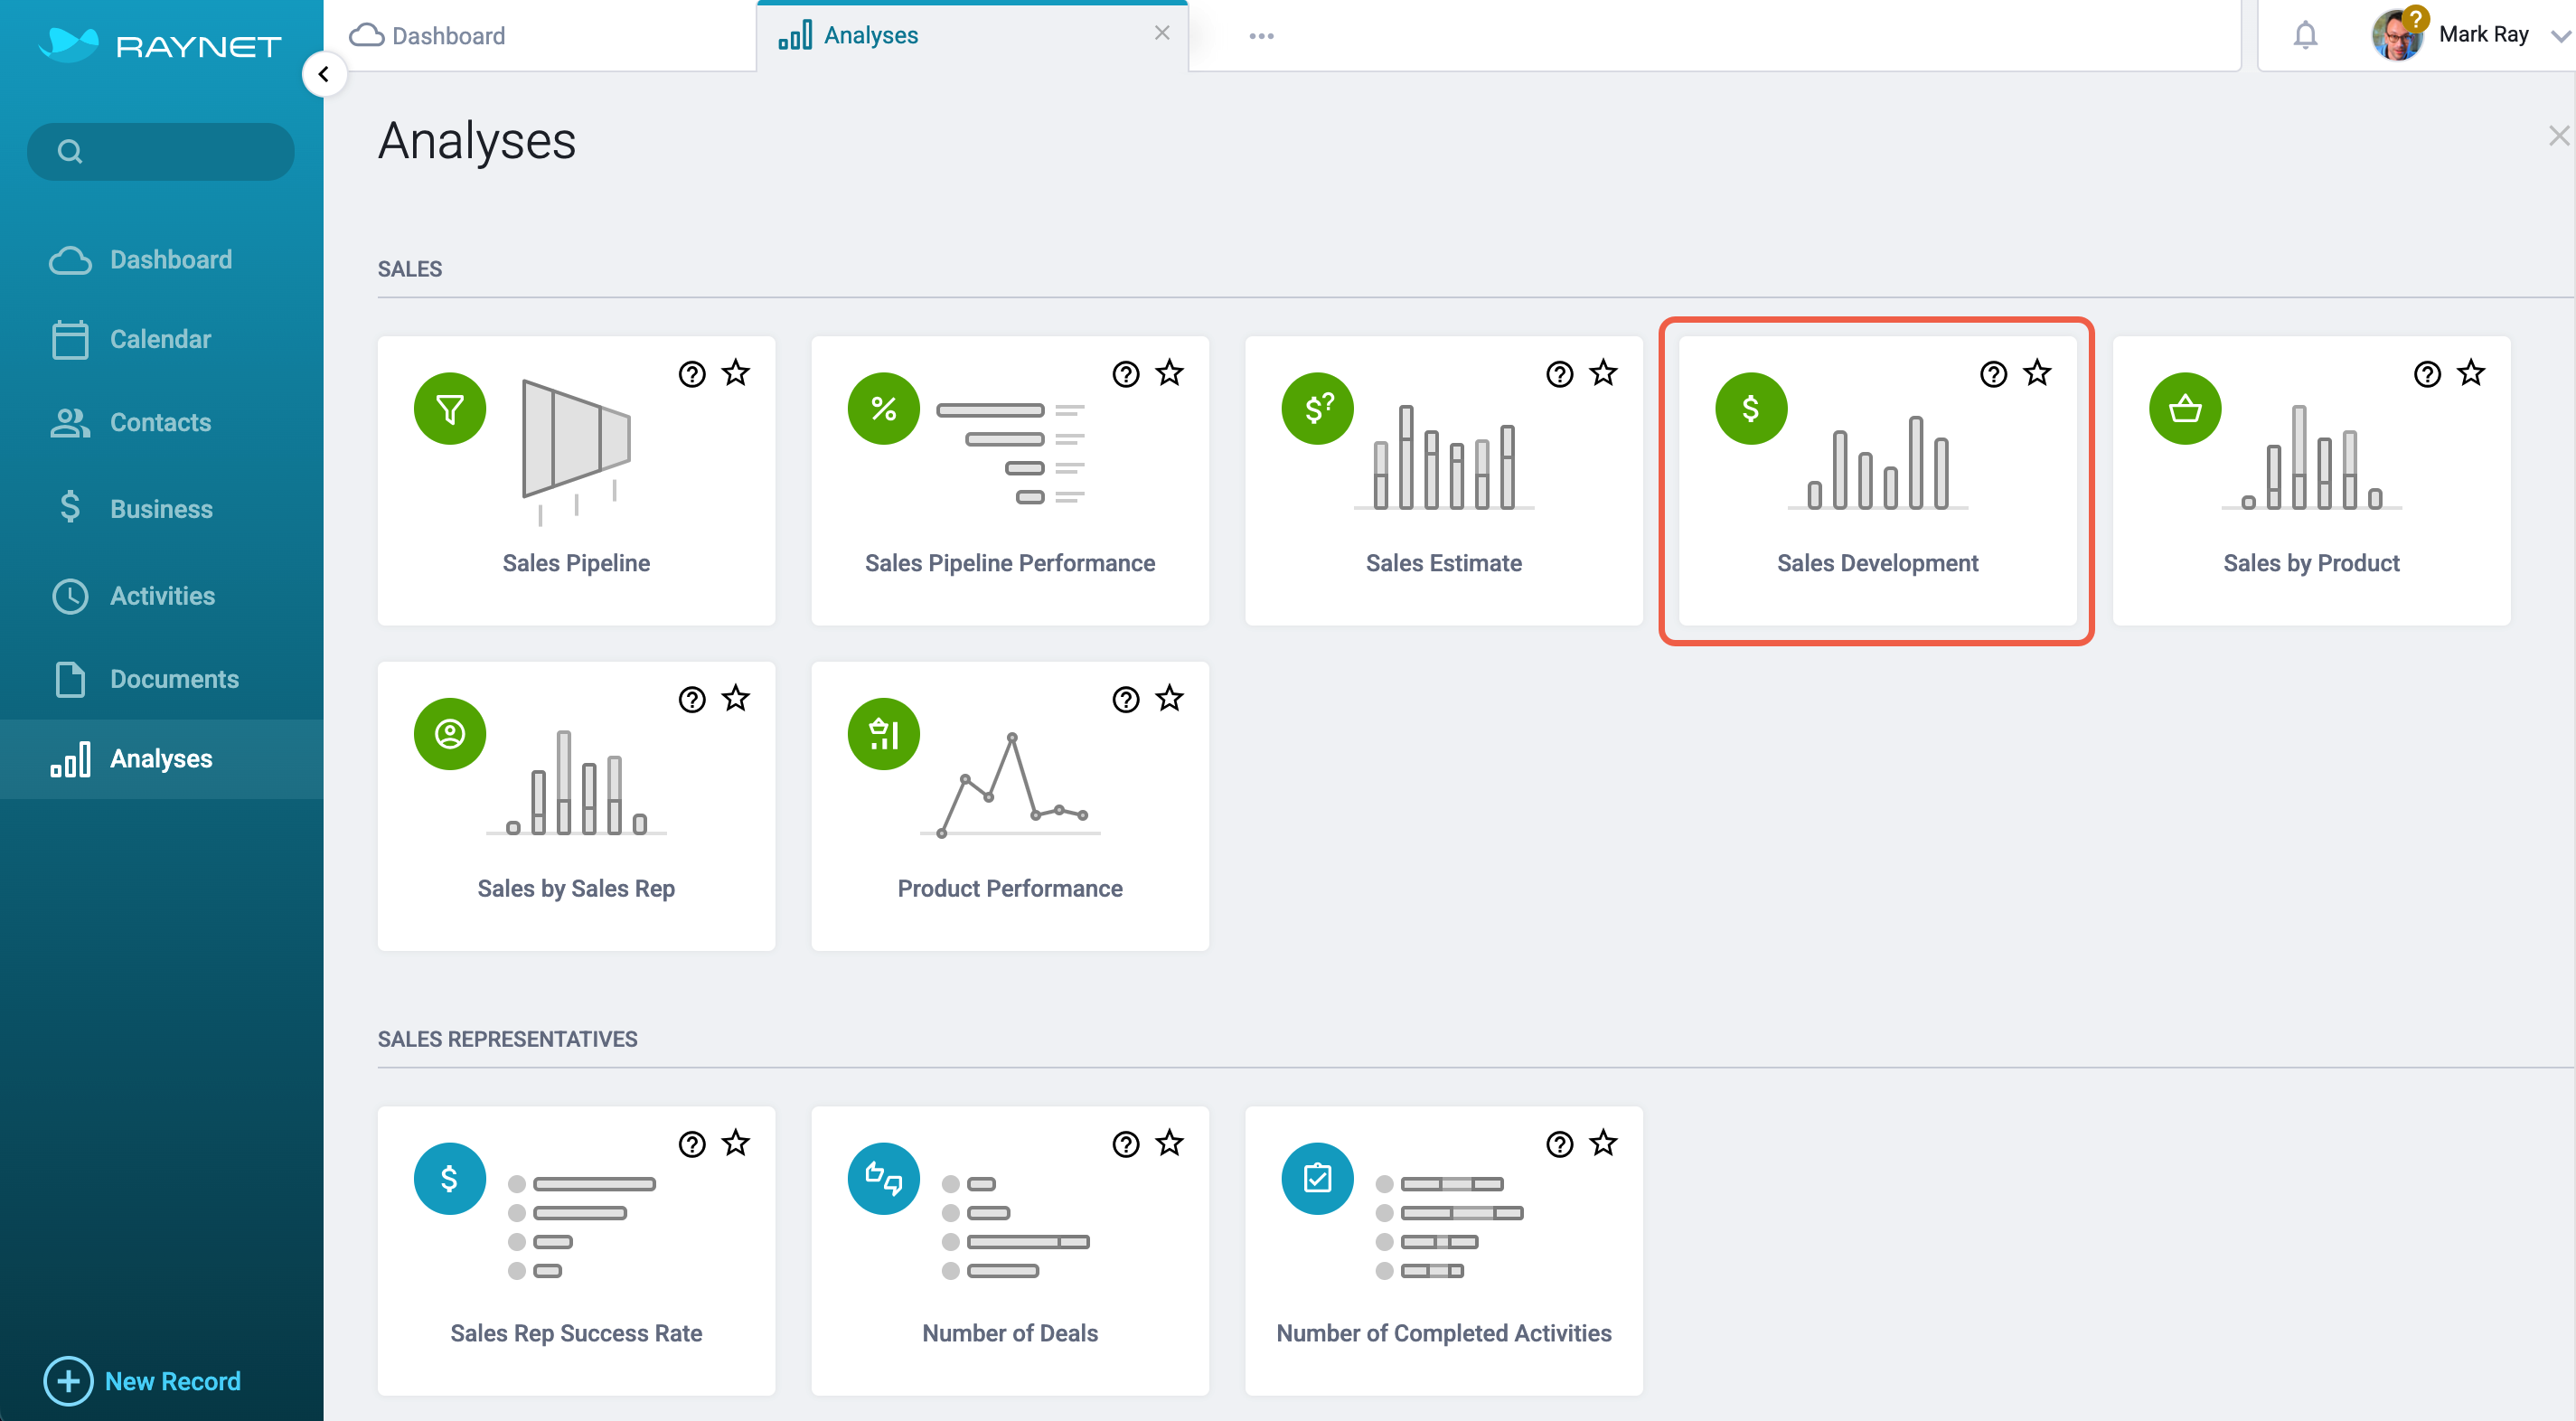Open the Product Performance analysis
This screenshot has height=1421, width=2576.
(x=1010, y=806)
